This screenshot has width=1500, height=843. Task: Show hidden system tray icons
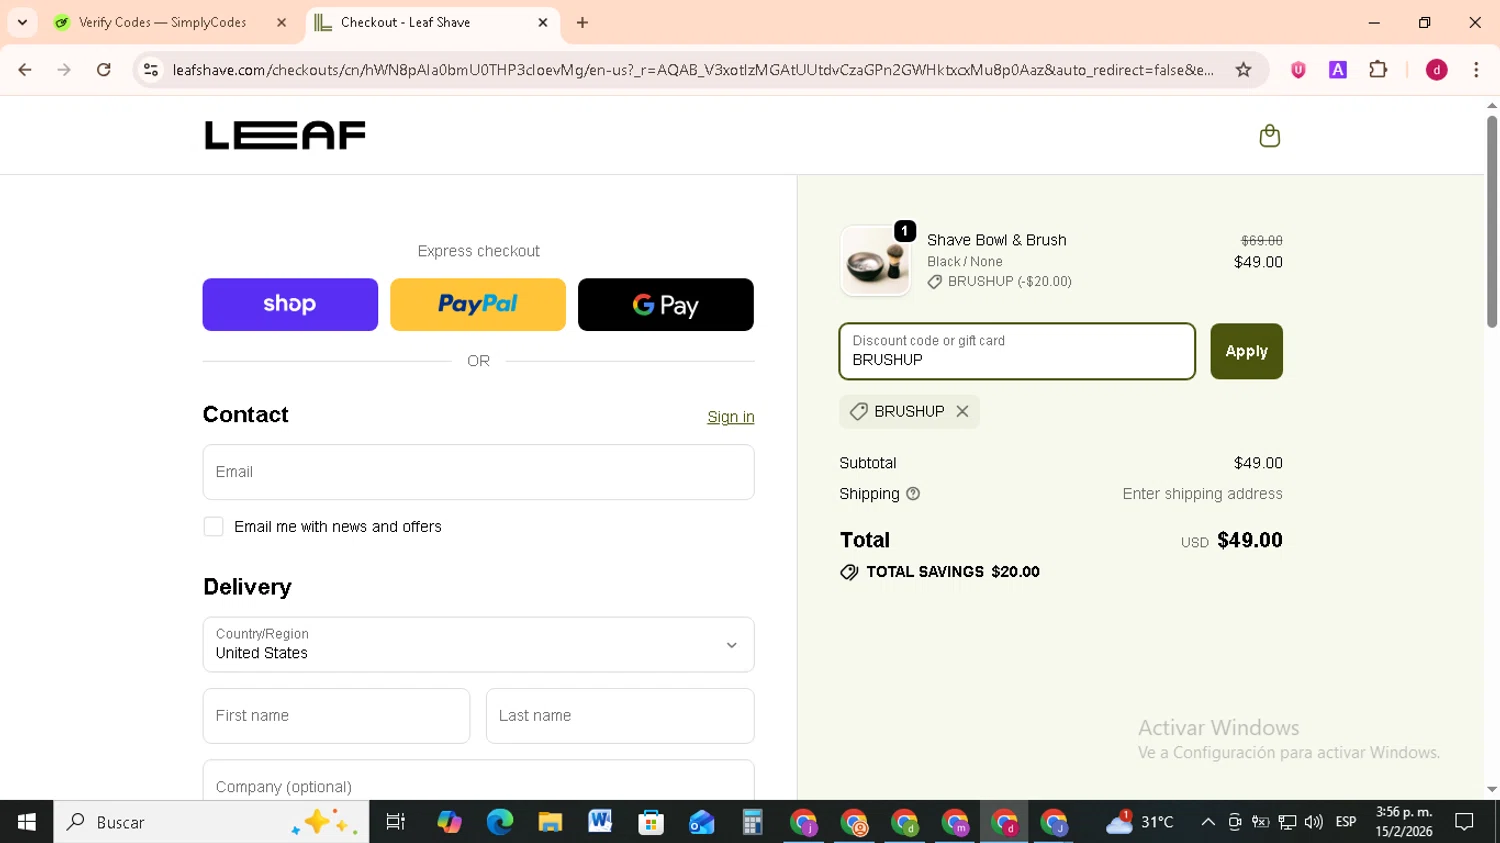click(x=1208, y=822)
